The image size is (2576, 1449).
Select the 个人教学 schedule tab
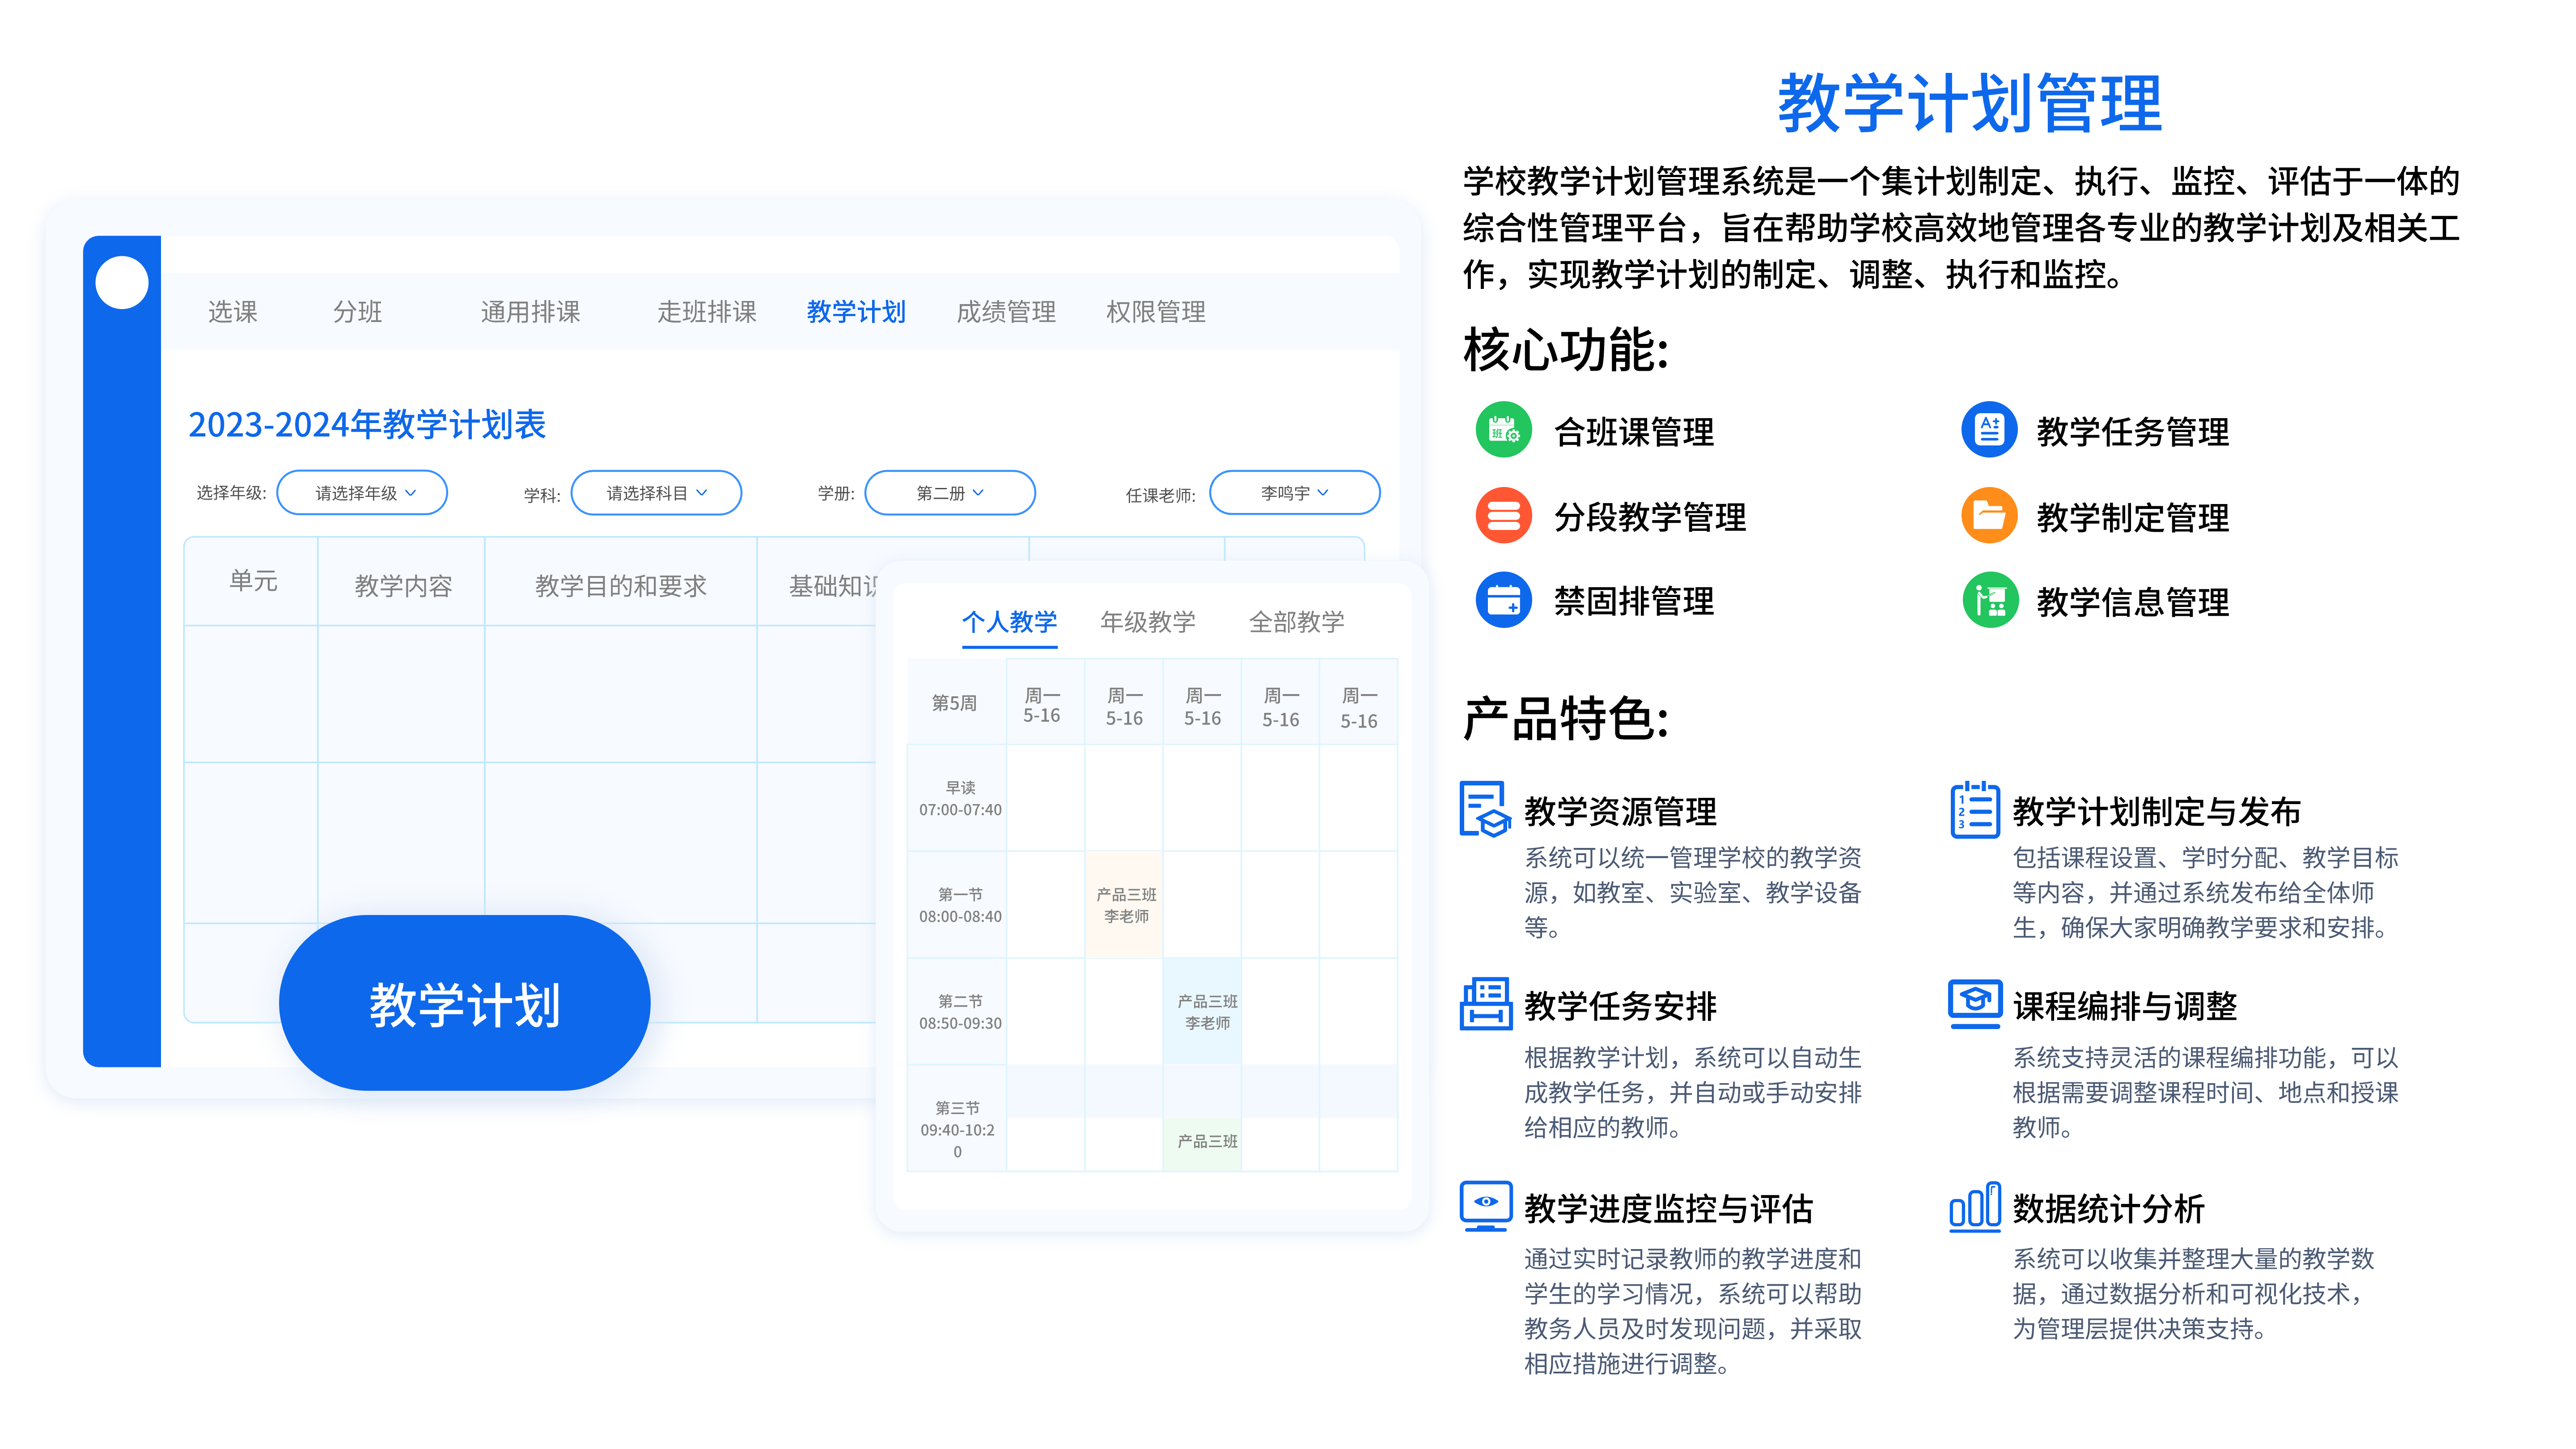pyautogui.click(x=1009, y=622)
